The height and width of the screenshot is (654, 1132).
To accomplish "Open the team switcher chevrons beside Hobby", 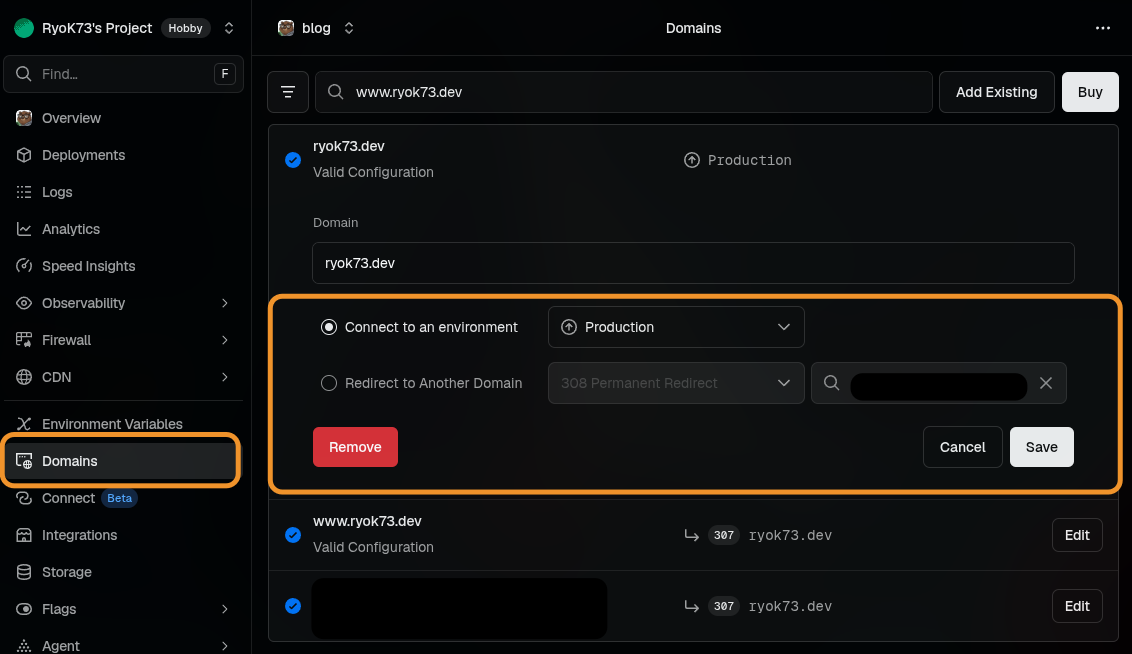I will 229,28.
